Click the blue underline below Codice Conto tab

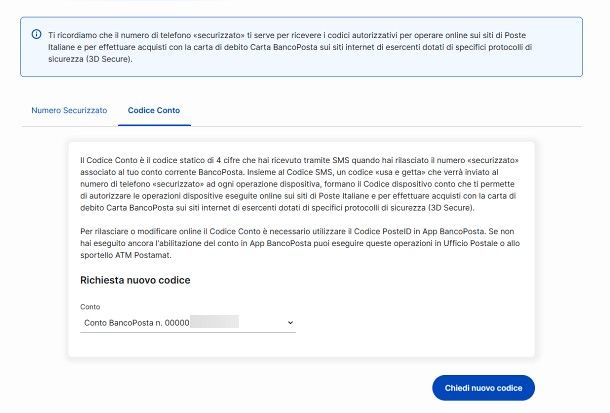(x=154, y=125)
